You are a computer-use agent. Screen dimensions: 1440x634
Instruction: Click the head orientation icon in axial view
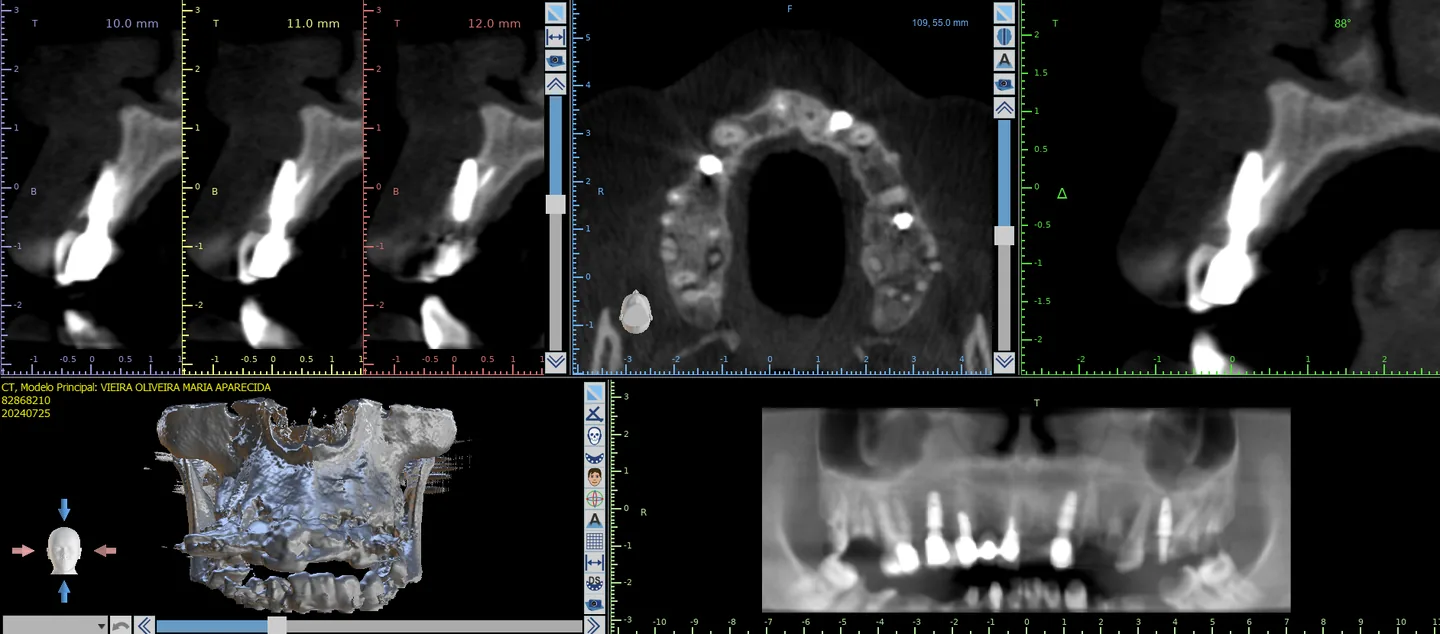tap(636, 312)
